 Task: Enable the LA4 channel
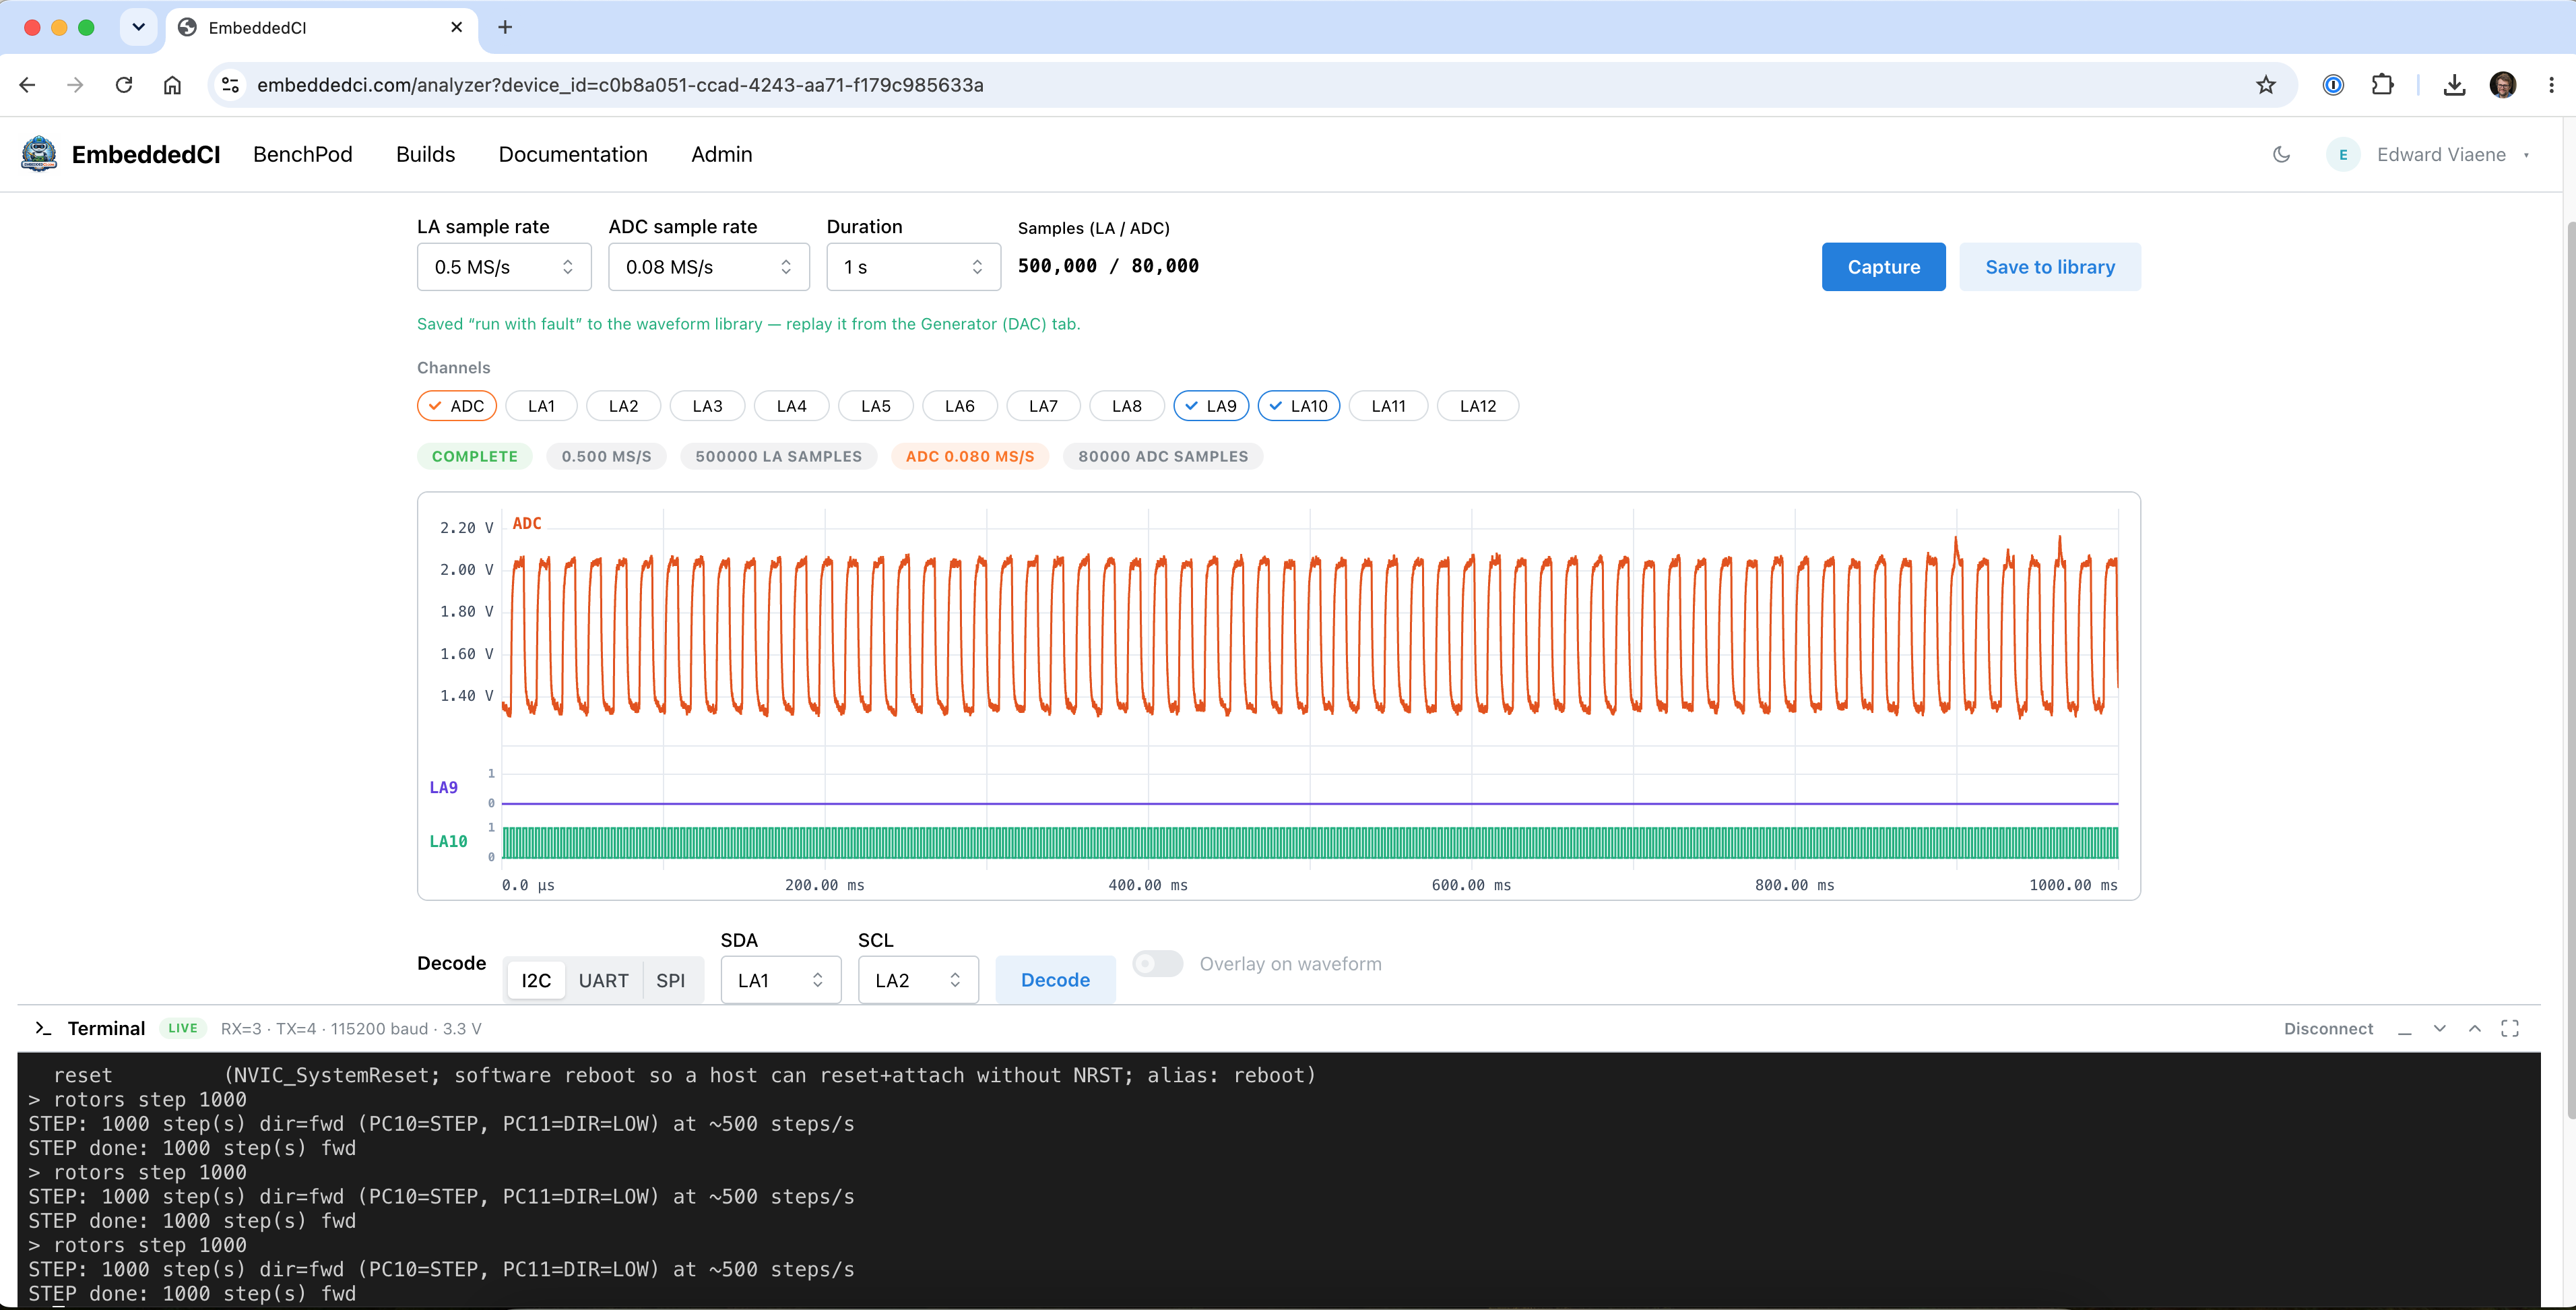click(x=791, y=406)
